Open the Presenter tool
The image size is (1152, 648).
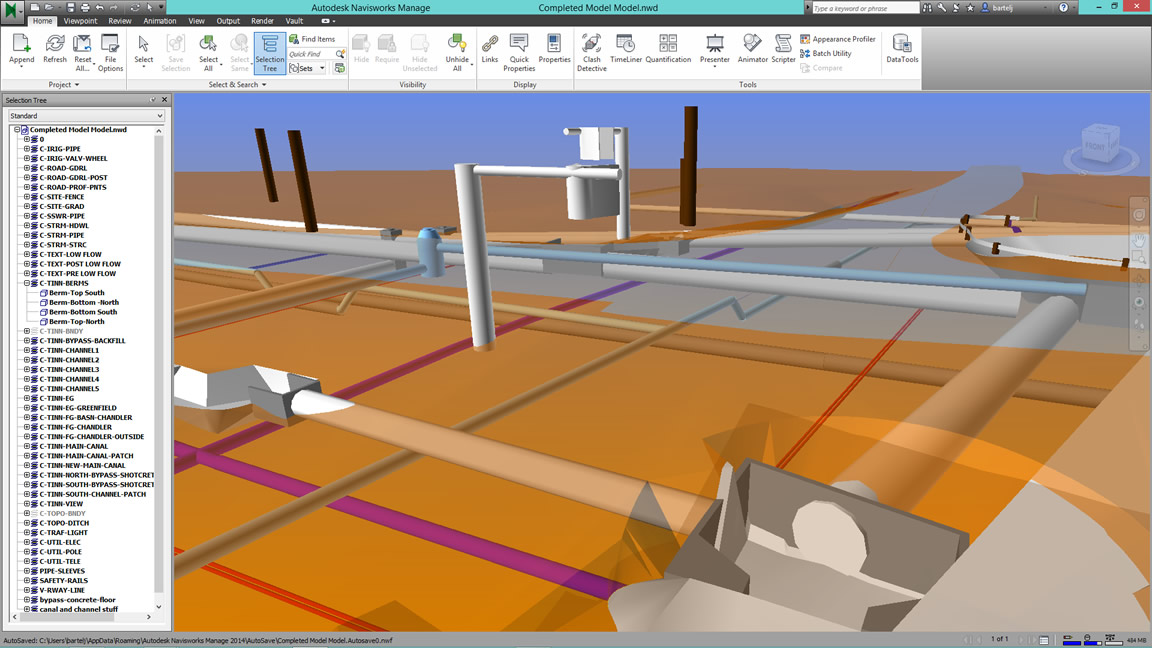coord(714,50)
